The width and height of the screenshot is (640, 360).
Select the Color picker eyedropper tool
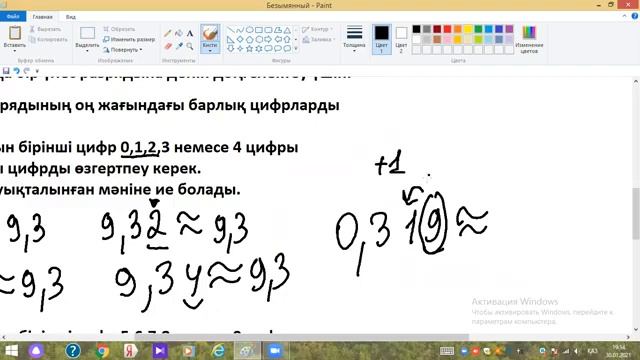(x=179, y=46)
